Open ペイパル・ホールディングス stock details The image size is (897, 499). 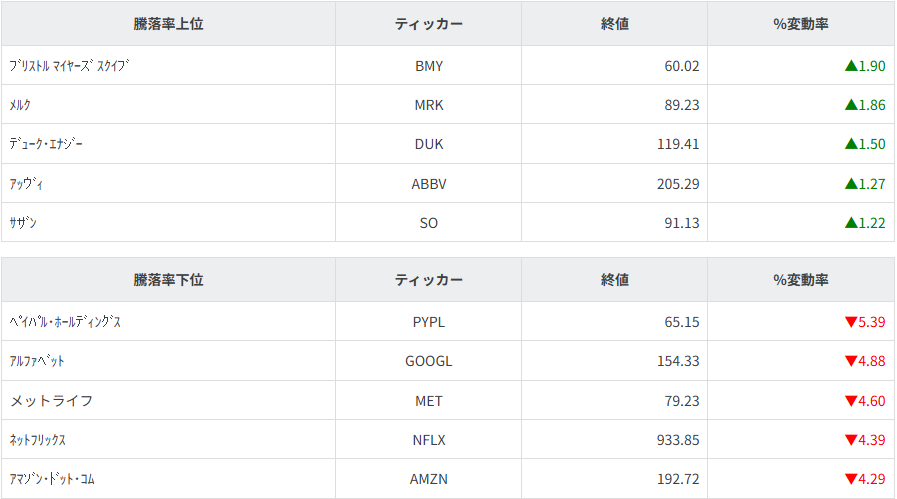click(65, 322)
